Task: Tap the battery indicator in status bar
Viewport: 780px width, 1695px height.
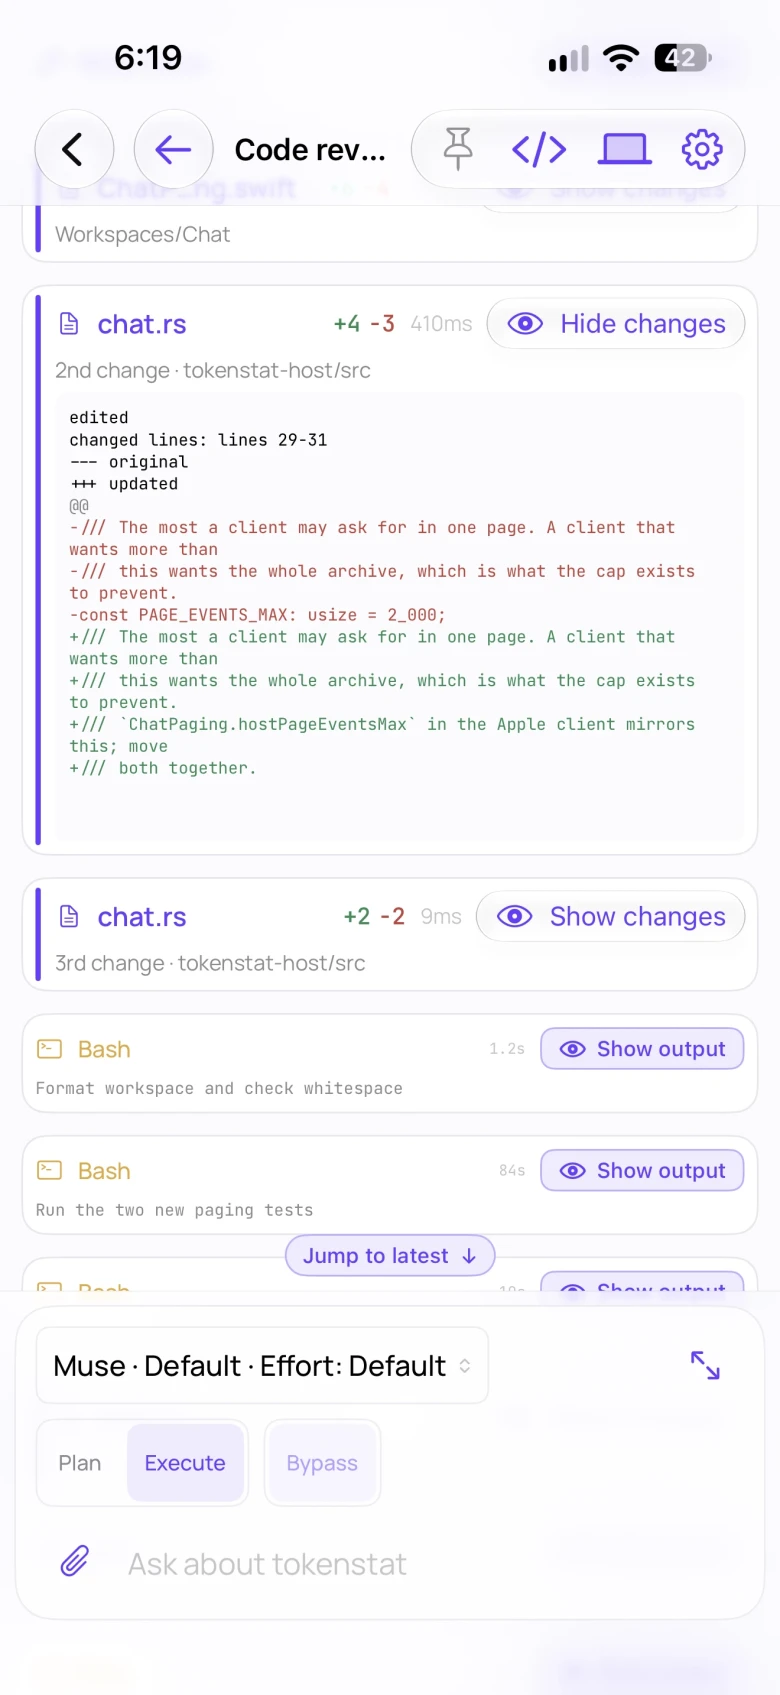Action: coord(683,58)
